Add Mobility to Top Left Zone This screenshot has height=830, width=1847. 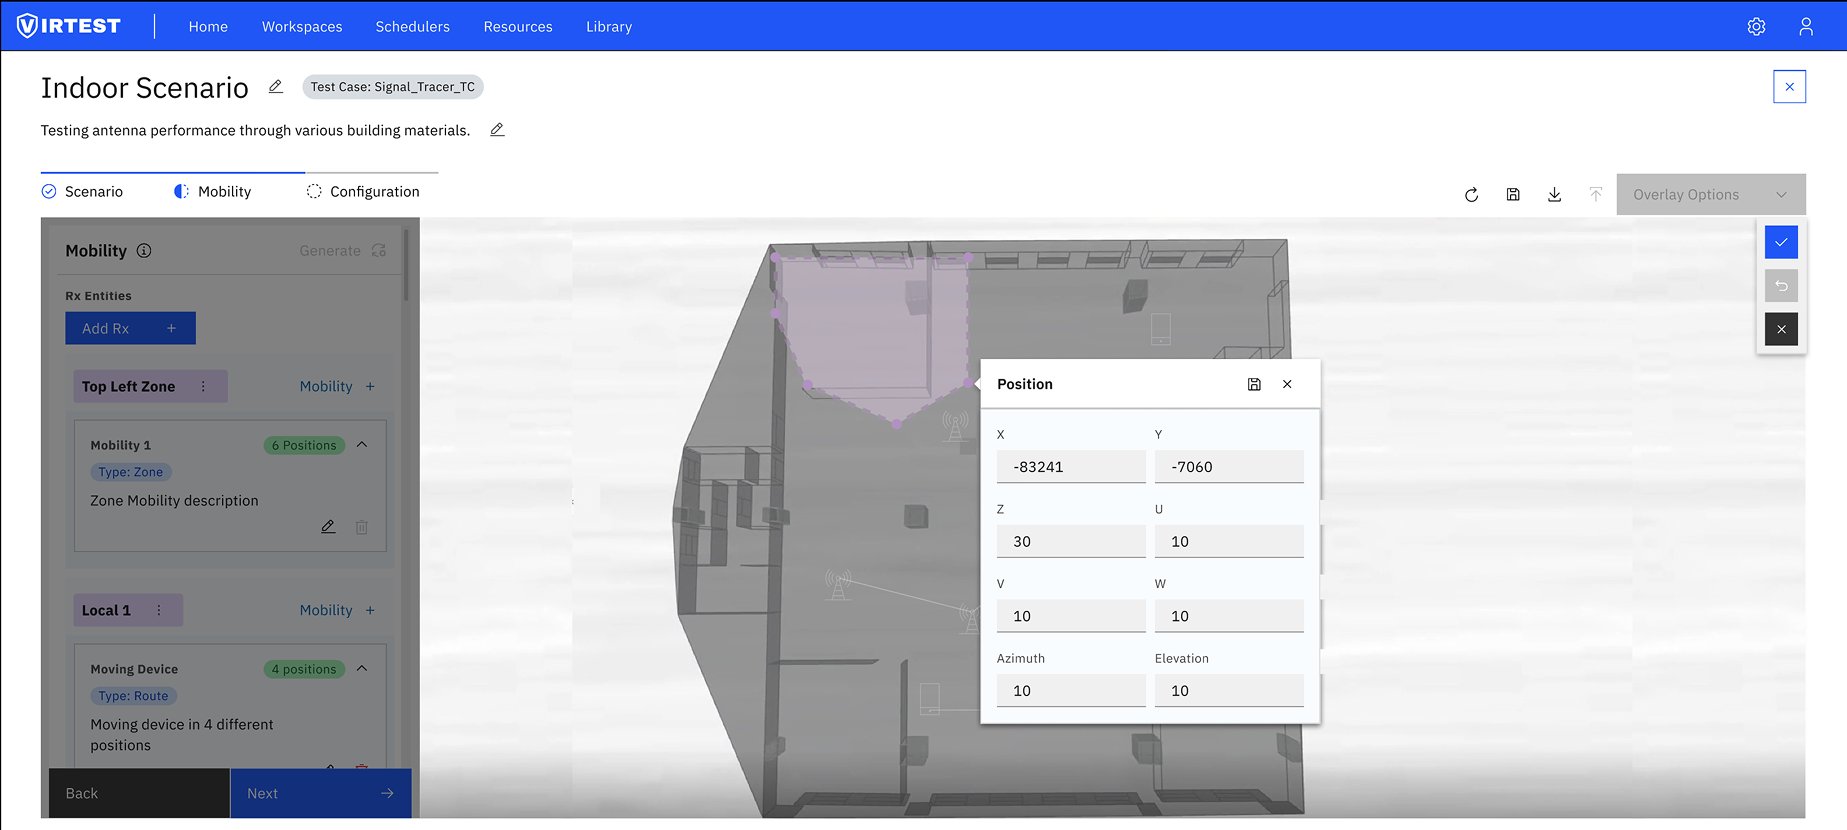click(x=337, y=386)
